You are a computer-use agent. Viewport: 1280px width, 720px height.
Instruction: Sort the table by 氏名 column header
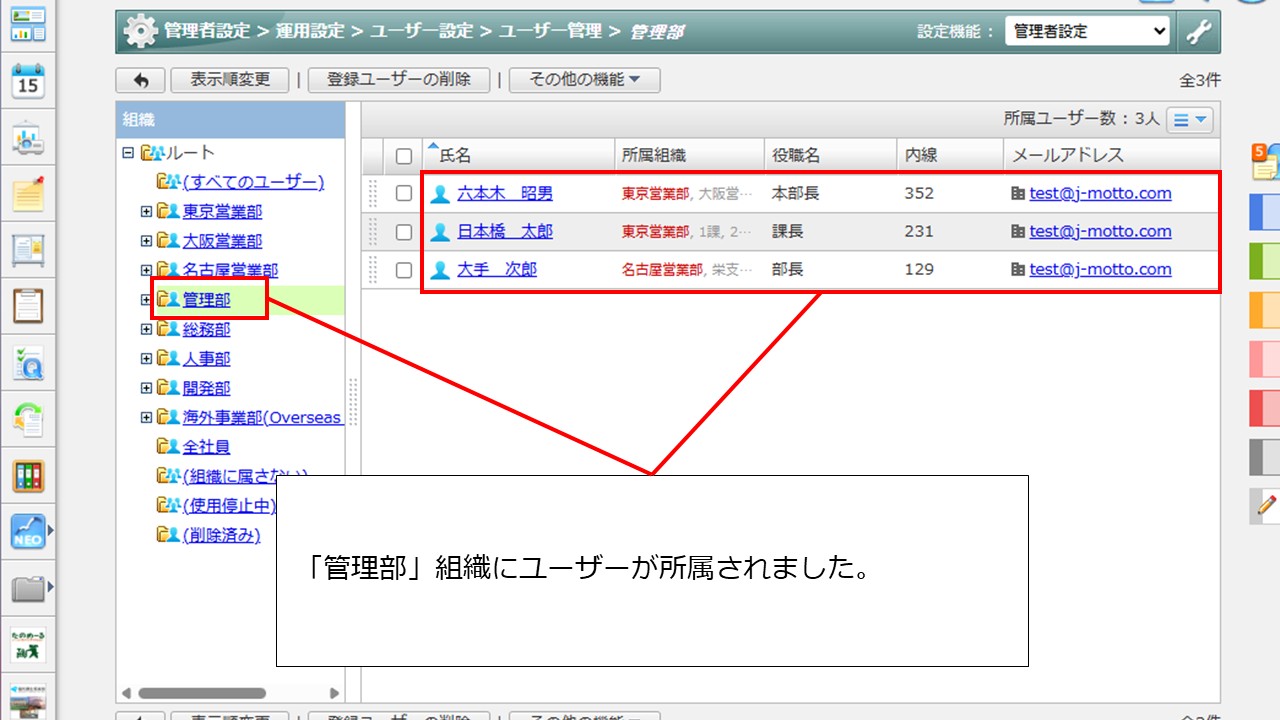pos(455,156)
